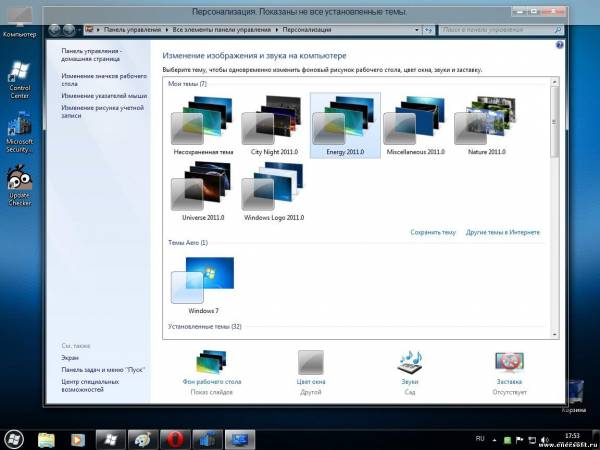This screenshot has height=450, width=600.
Task: Select the Energy 2011.0 theme
Action: [345, 125]
